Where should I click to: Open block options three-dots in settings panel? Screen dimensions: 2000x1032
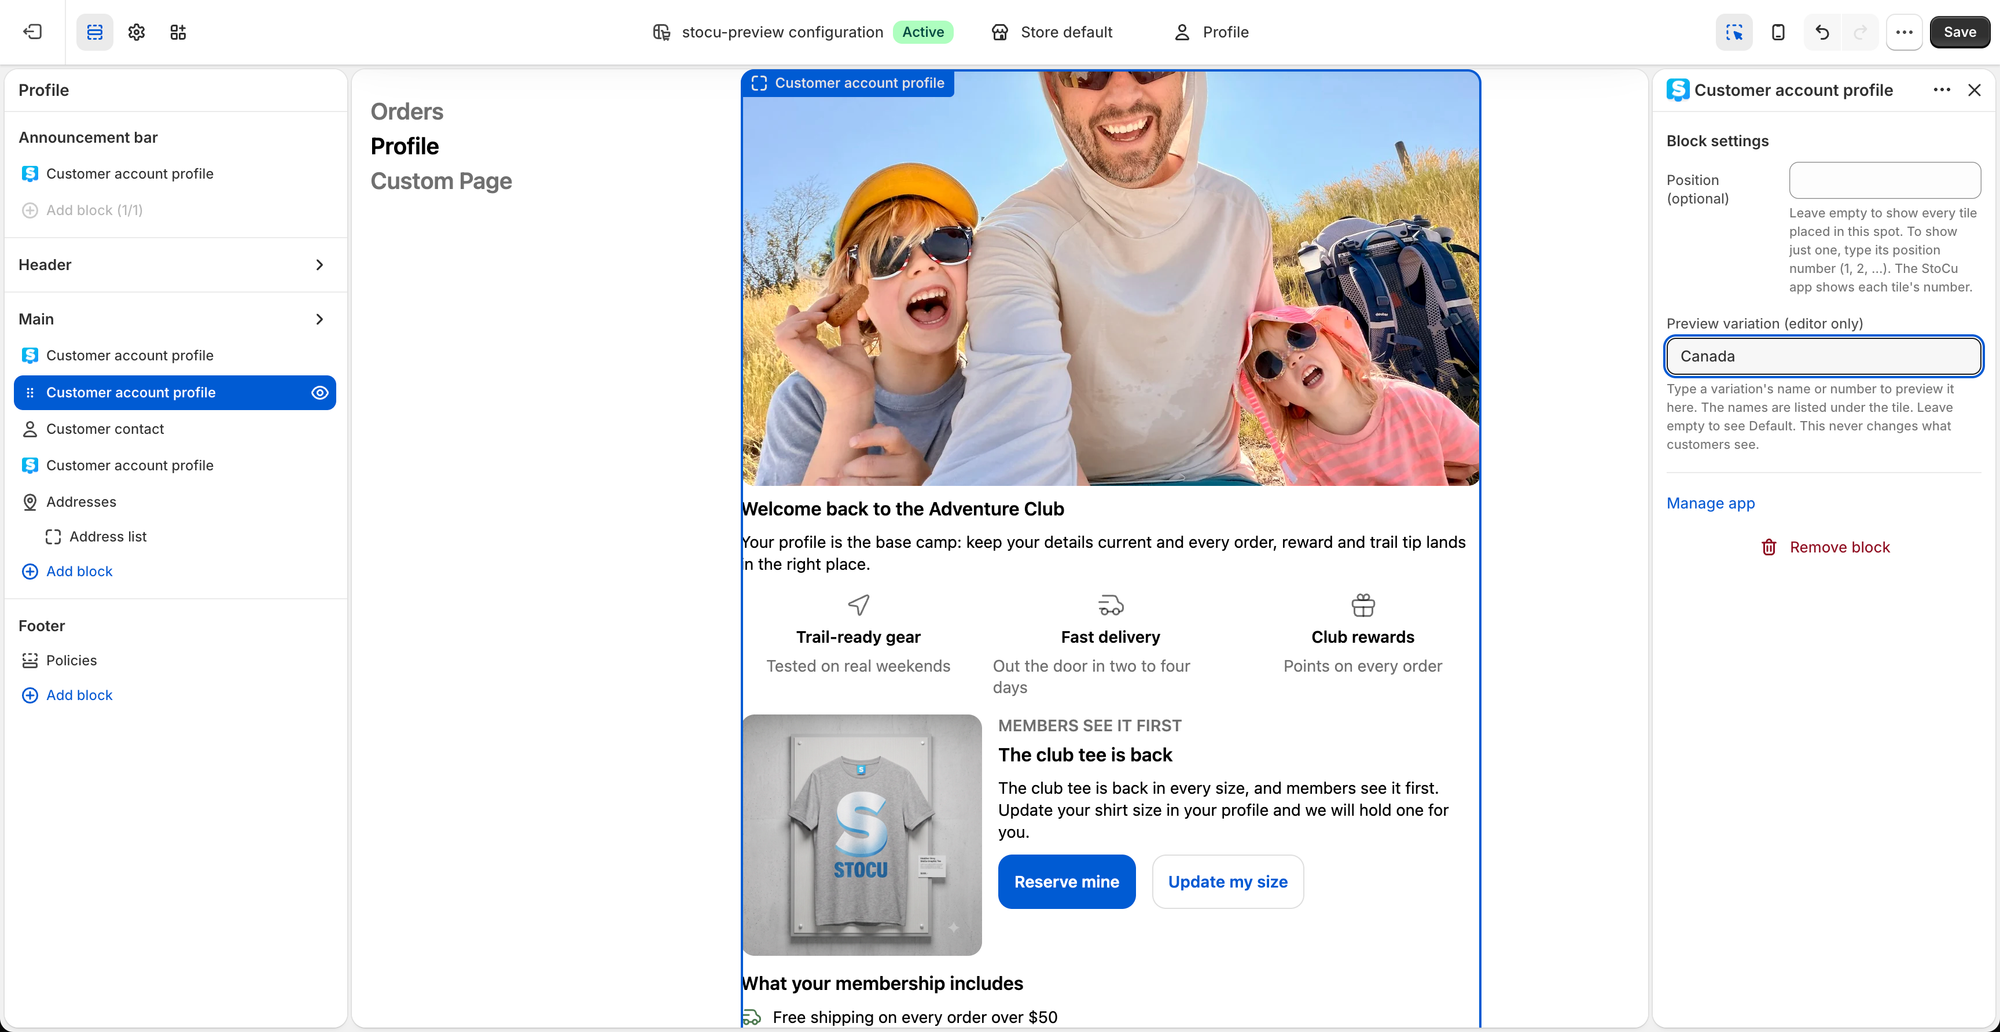coord(1942,90)
